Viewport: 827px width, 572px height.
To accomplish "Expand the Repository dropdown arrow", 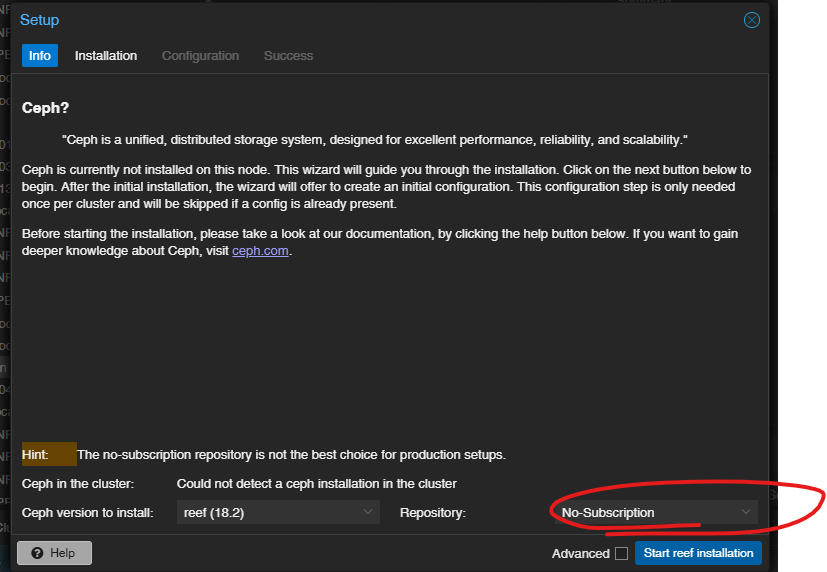I will coord(745,512).
